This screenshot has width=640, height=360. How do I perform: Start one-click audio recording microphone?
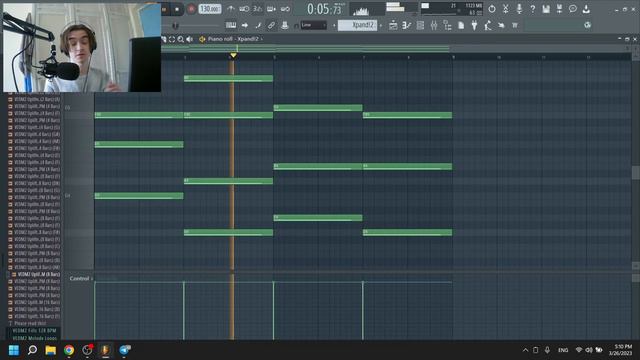pyautogui.click(x=519, y=9)
